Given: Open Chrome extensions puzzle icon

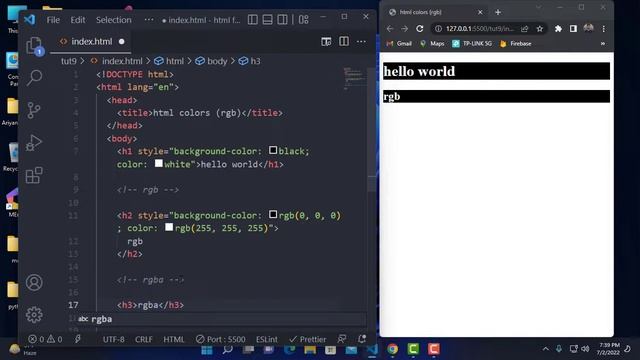Looking at the screenshot, I should point(558,29).
